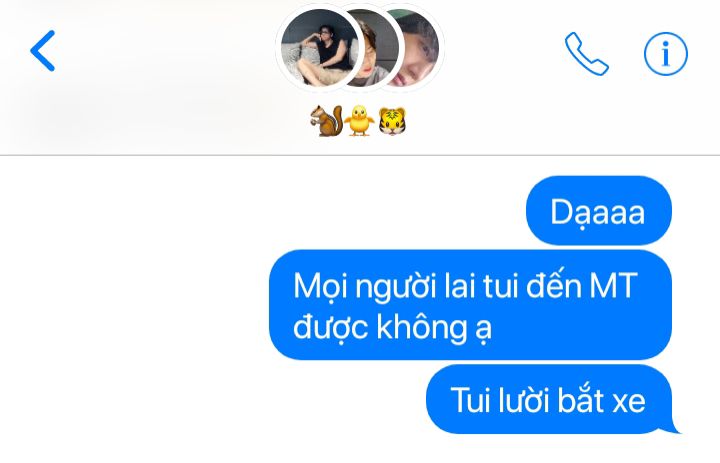Screen dimensions: 720x463
Task: Open the rightmost sleeping face avatar
Action: click(x=419, y=49)
